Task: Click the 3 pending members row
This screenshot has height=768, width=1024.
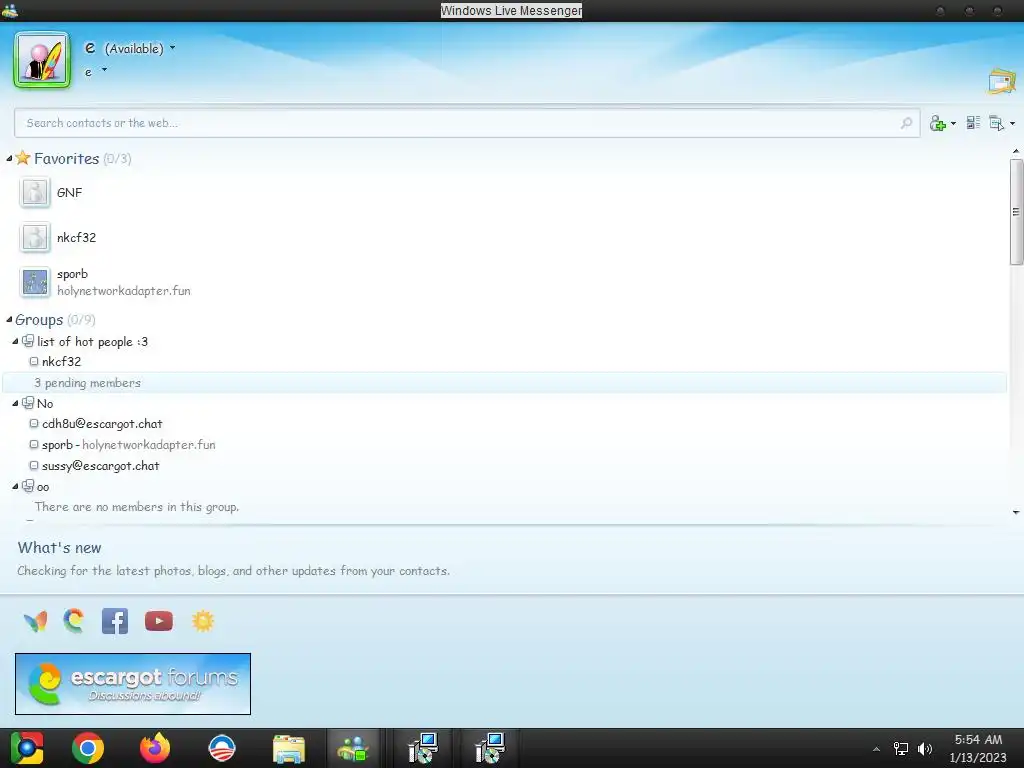Action: click(x=504, y=383)
